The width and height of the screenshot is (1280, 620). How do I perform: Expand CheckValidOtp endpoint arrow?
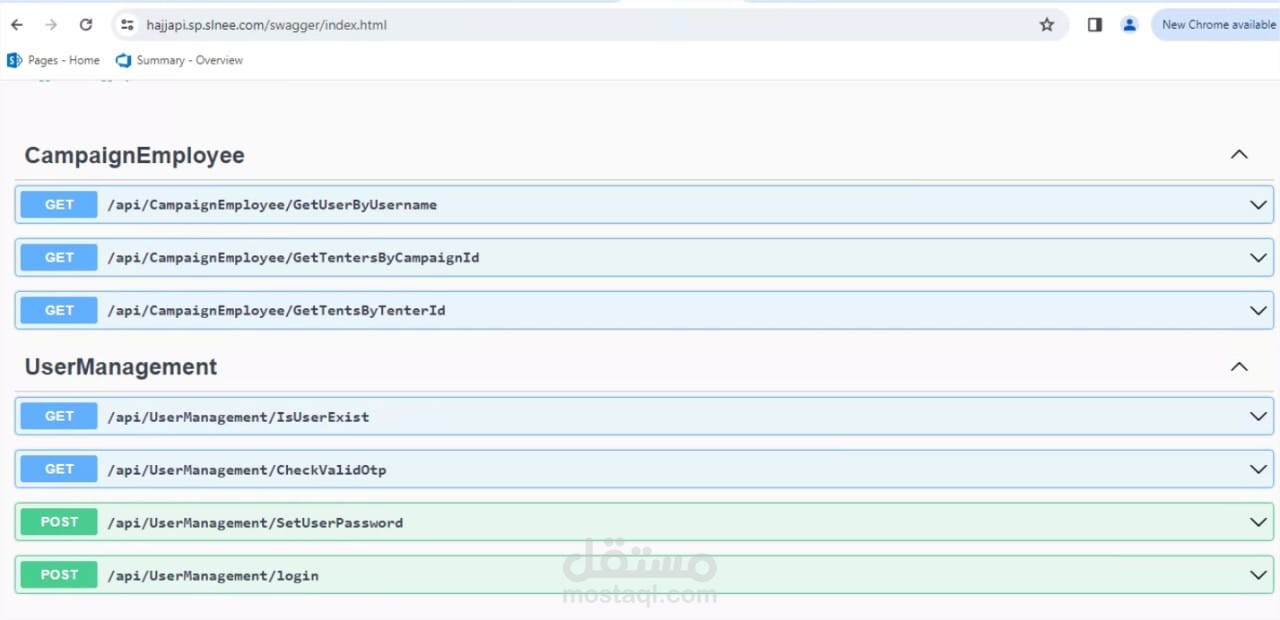pos(1258,470)
